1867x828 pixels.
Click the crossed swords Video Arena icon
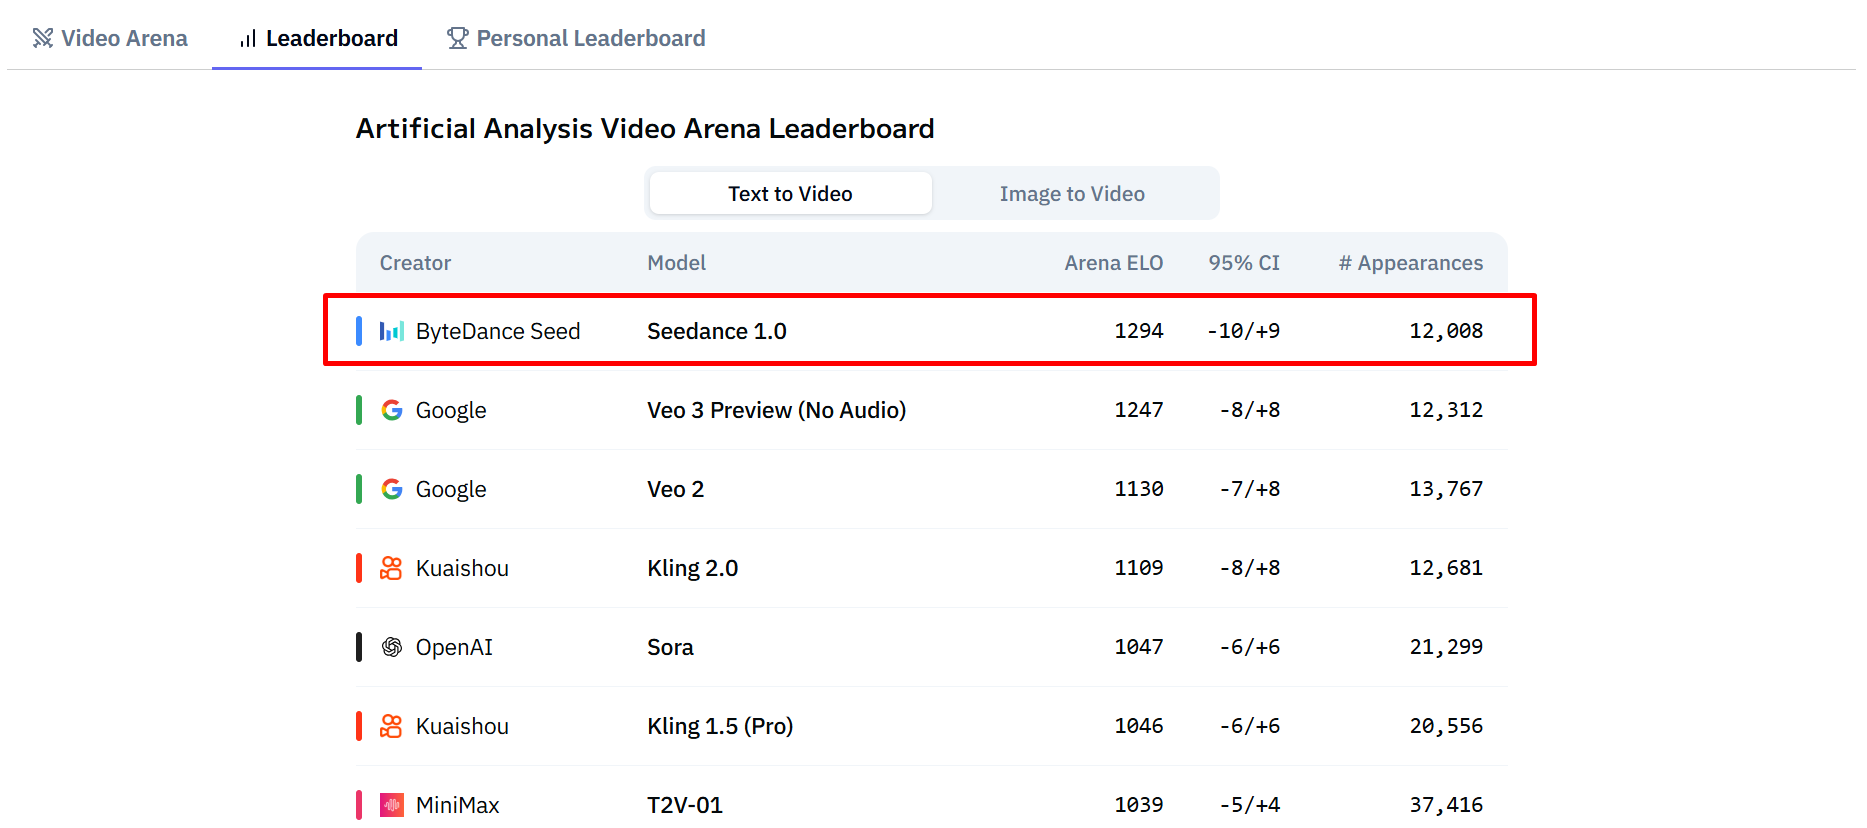[x=43, y=38]
